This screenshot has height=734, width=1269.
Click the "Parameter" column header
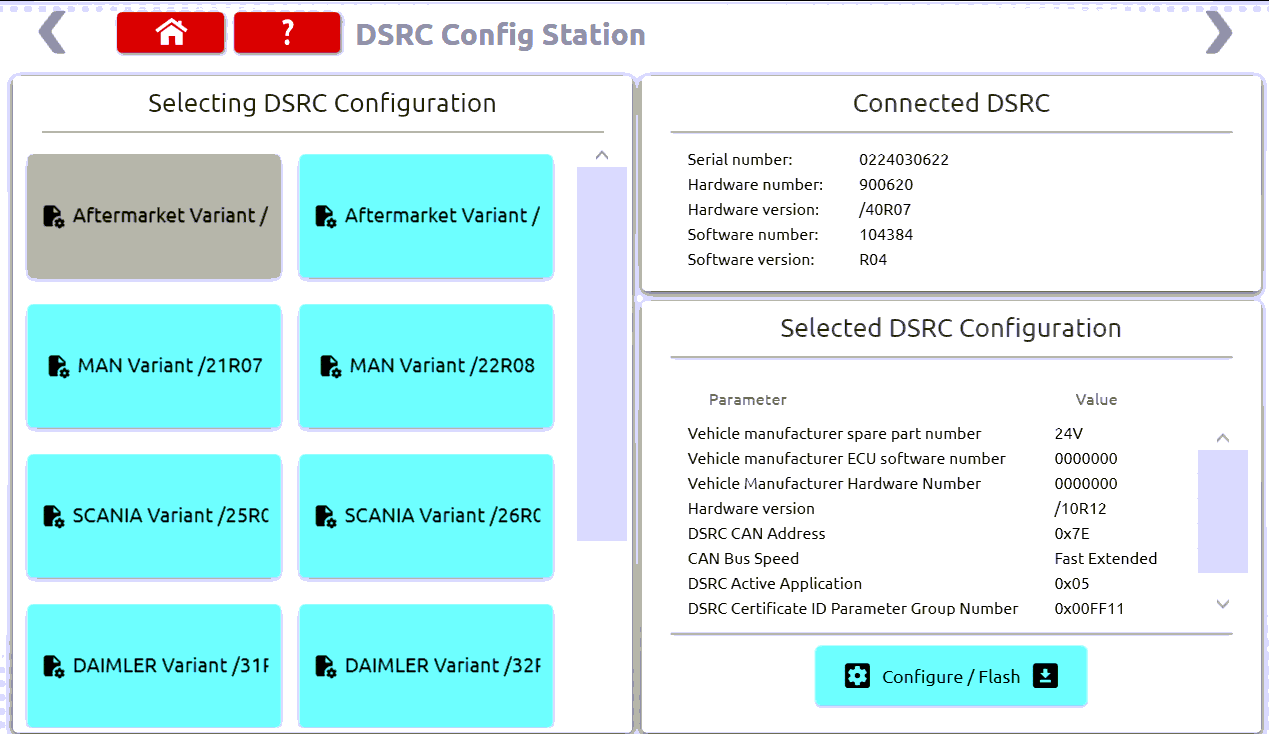[x=748, y=400]
